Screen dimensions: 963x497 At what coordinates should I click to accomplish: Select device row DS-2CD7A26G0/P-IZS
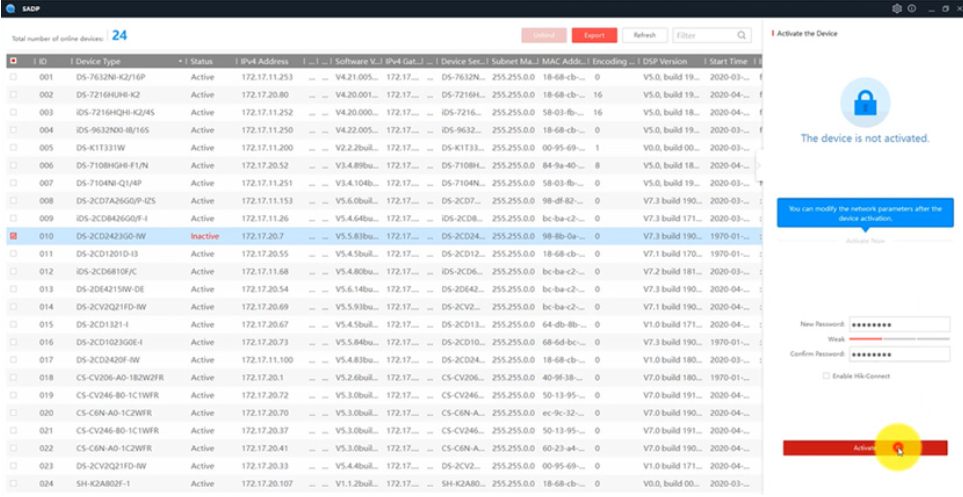384,201
